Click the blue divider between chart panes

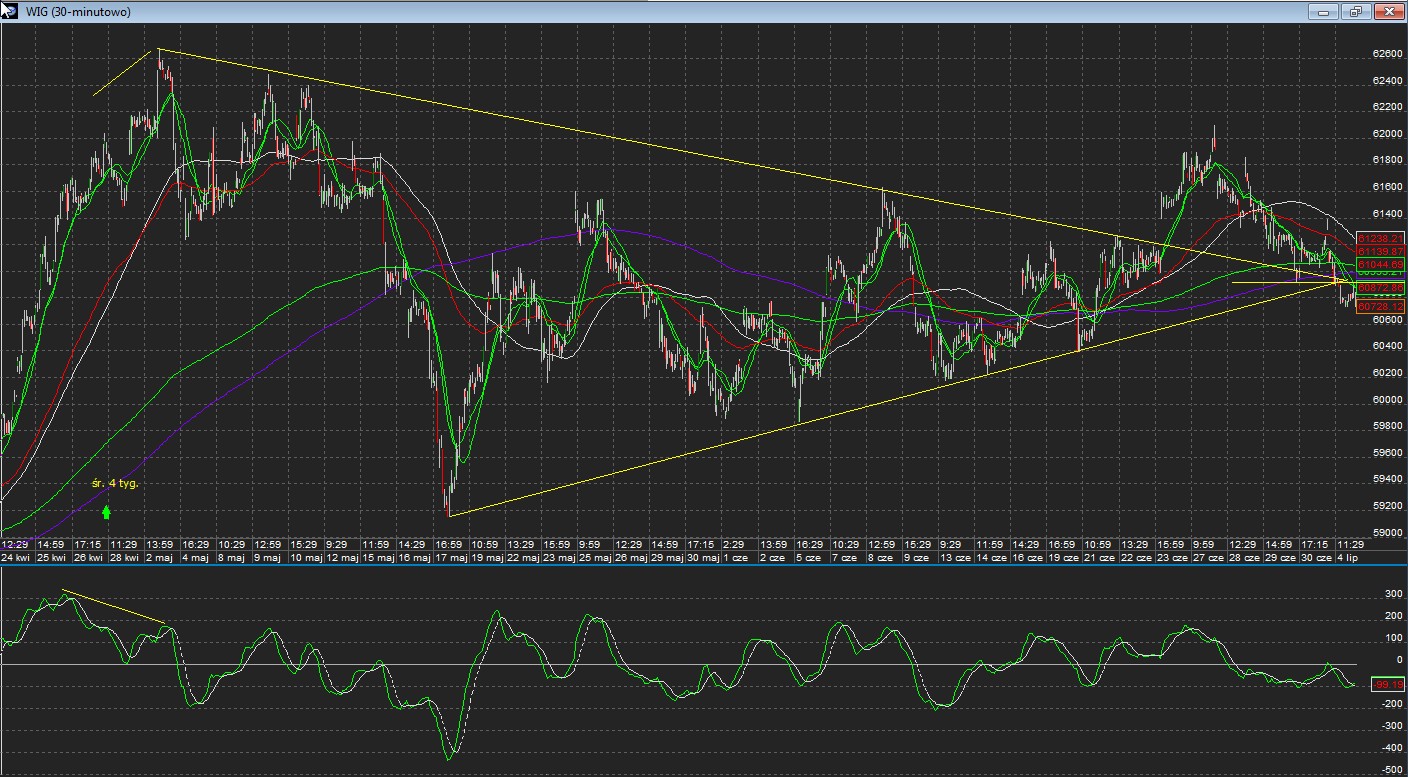[700, 564]
